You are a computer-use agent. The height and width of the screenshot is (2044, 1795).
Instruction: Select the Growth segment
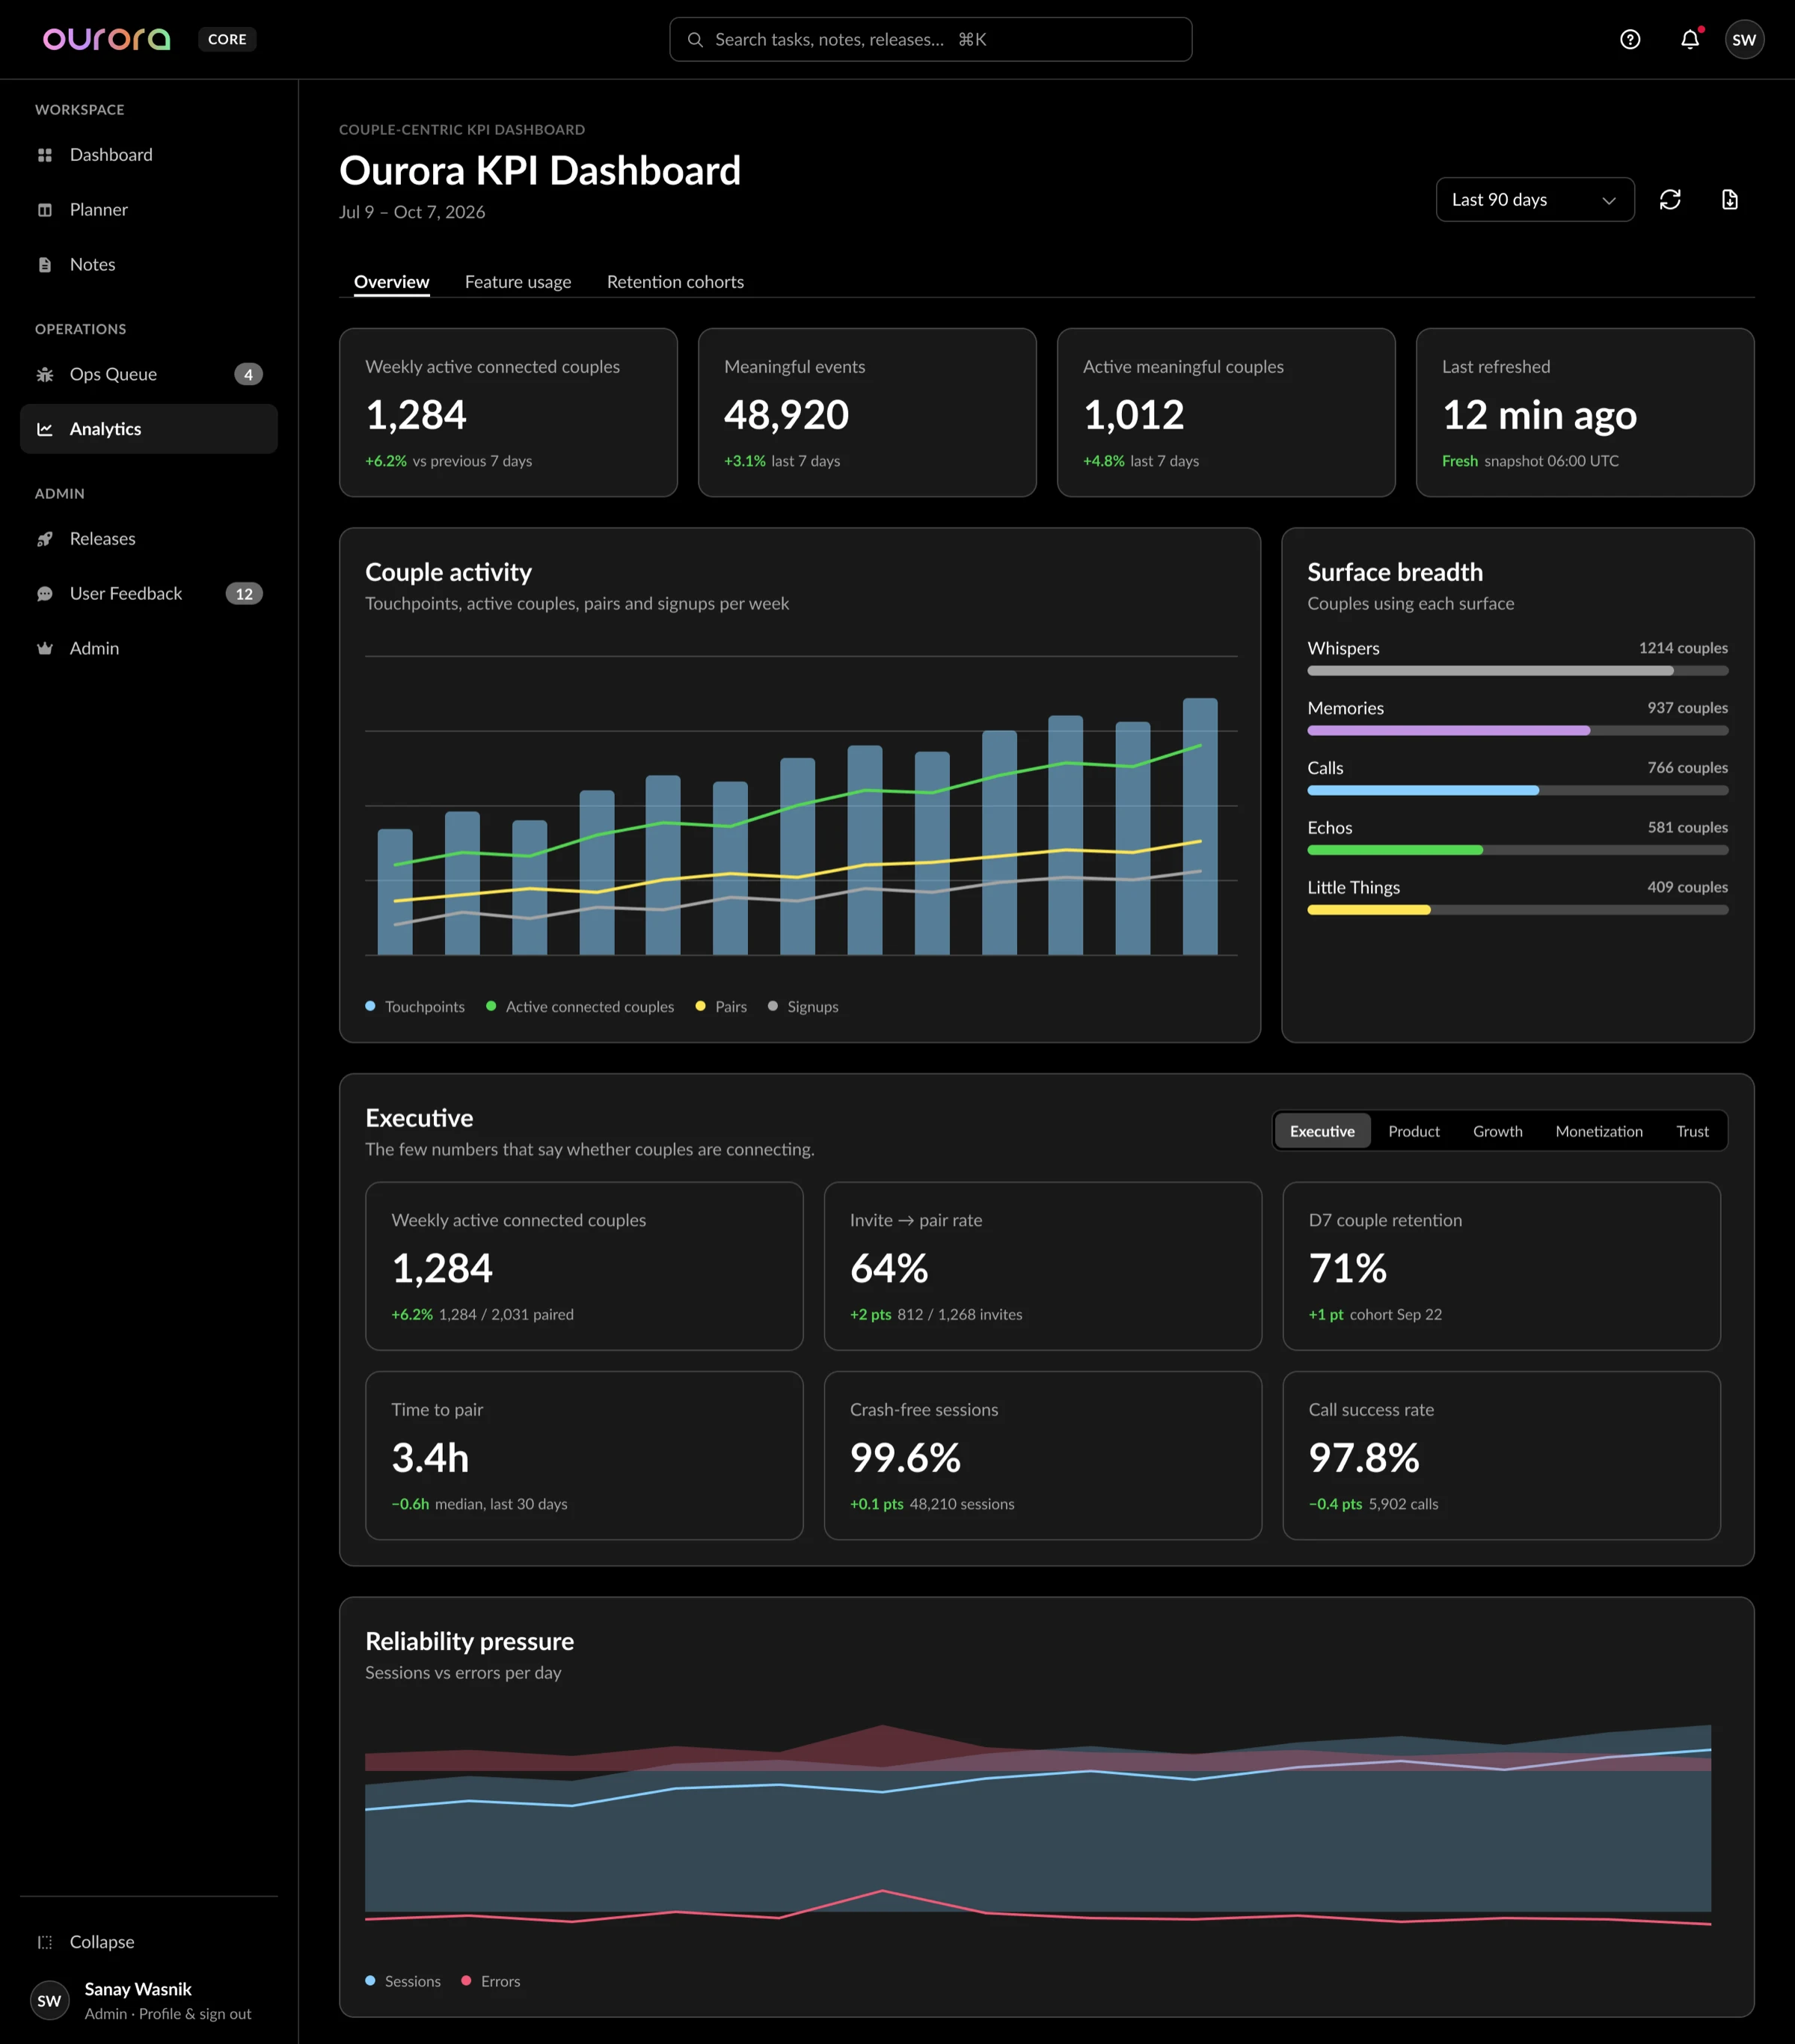(x=1497, y=1131)
